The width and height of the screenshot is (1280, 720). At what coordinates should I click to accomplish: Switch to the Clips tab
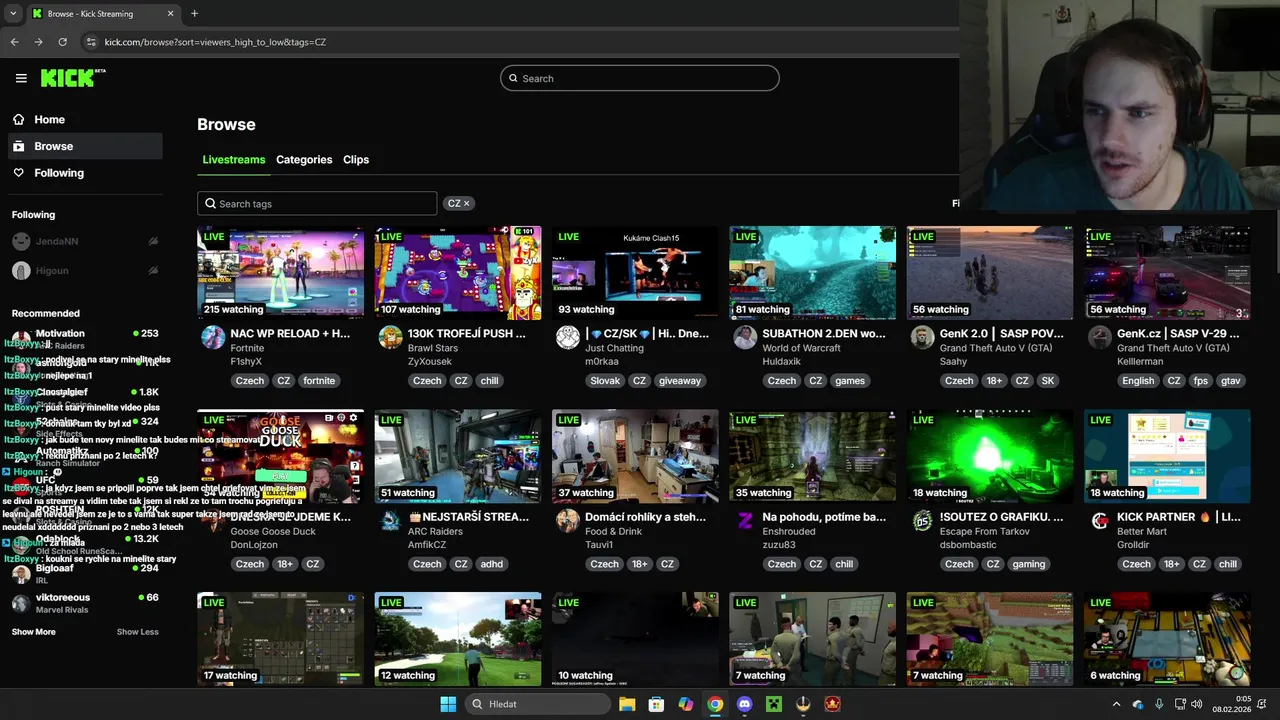[356, 160]
